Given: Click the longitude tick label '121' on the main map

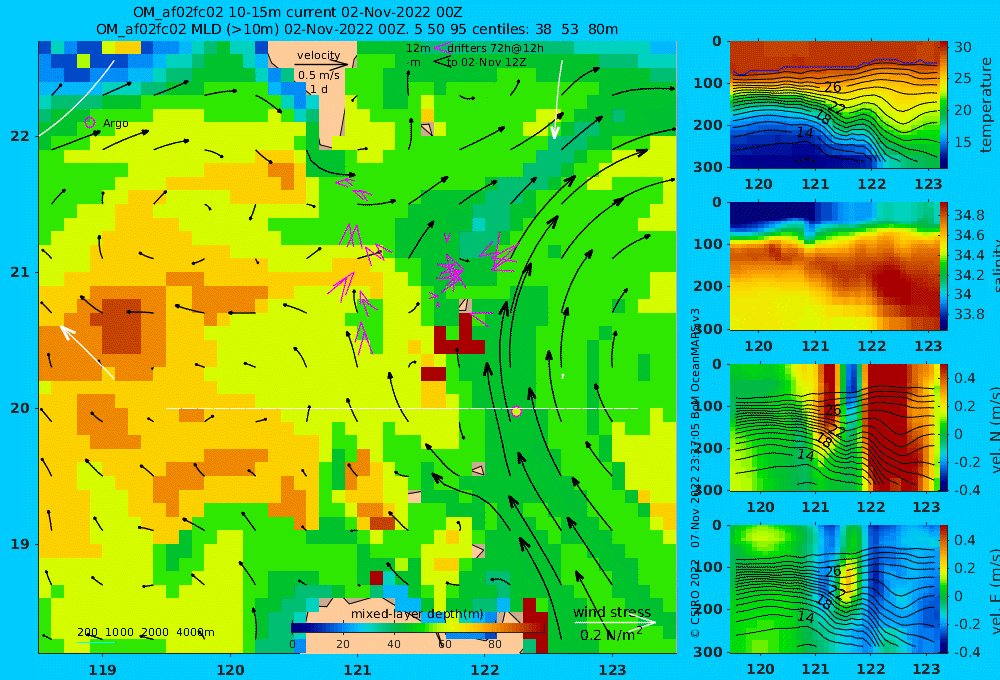Looking at the screenshot, I should coord(357,670).
